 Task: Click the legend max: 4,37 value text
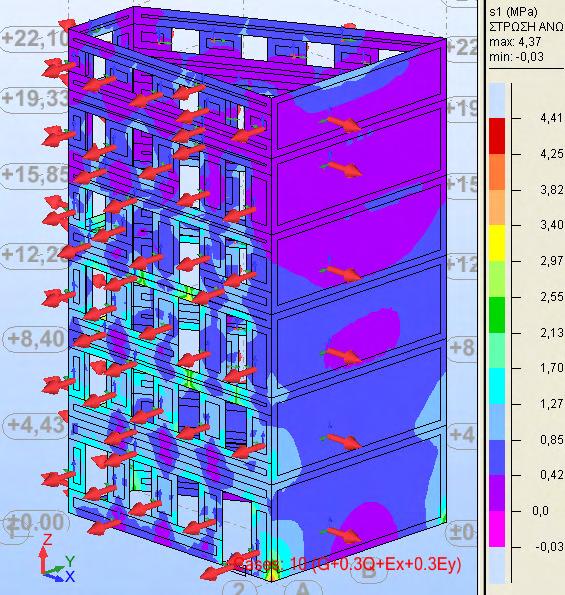point(515,41)
